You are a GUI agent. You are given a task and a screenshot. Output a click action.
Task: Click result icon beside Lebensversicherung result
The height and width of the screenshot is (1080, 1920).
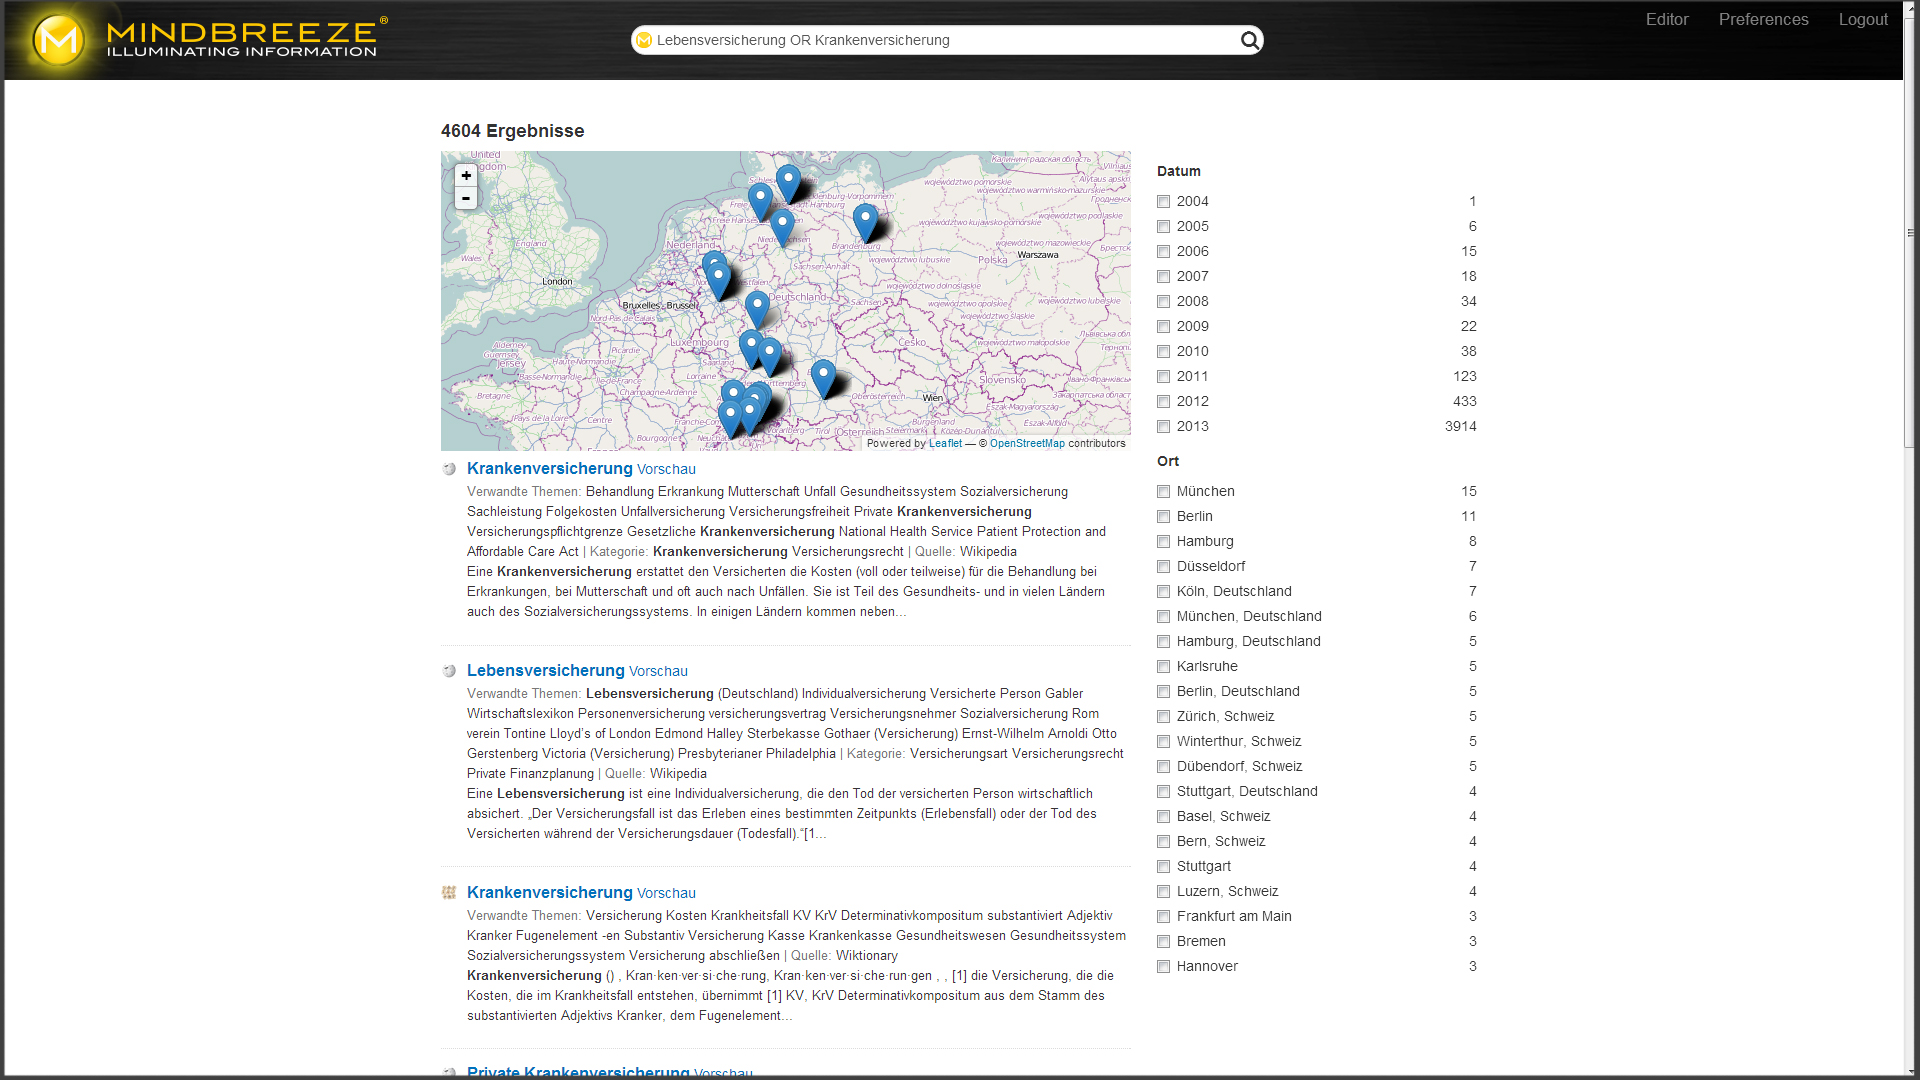[x=449, y=671]
